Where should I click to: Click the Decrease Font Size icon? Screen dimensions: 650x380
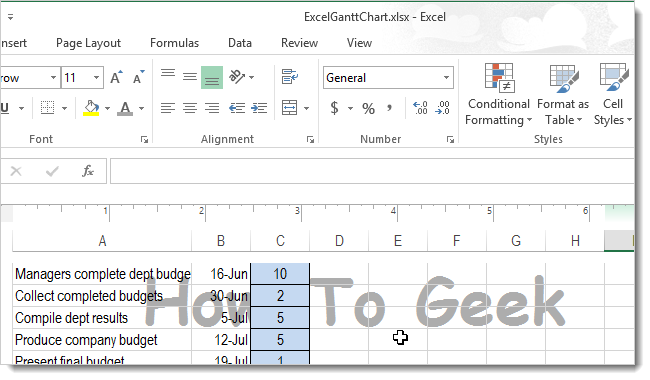tap(138, 77)
